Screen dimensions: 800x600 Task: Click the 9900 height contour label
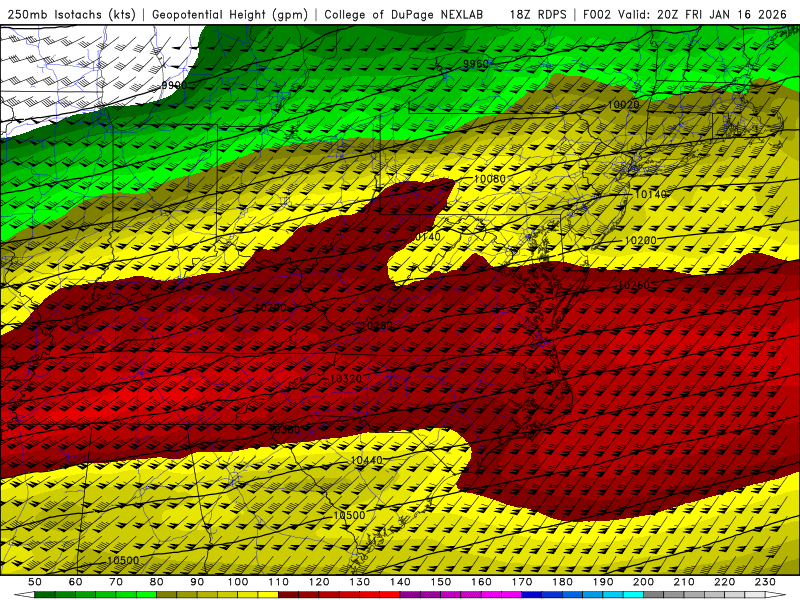tap(174, 85)
